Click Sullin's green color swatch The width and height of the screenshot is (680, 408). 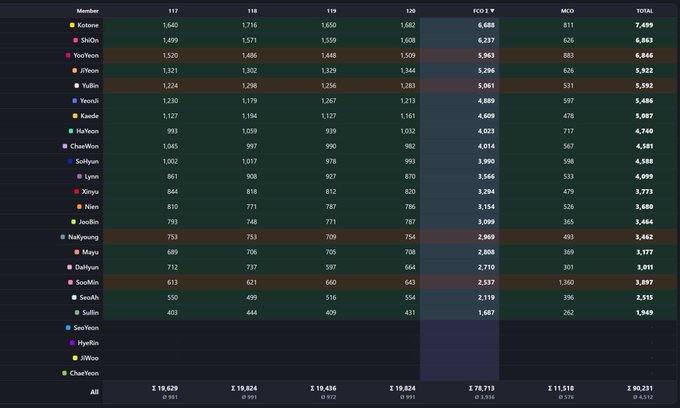coord(77,313)
